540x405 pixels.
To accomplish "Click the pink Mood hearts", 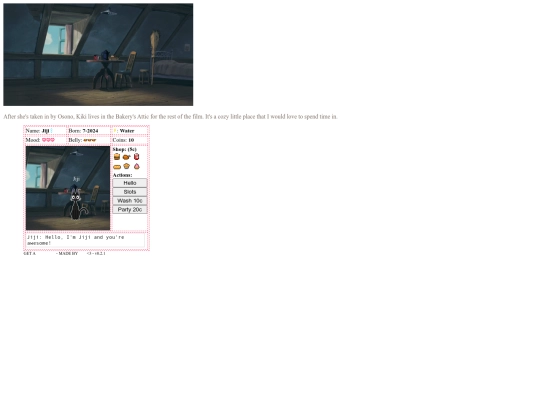I will coord(48,140).
